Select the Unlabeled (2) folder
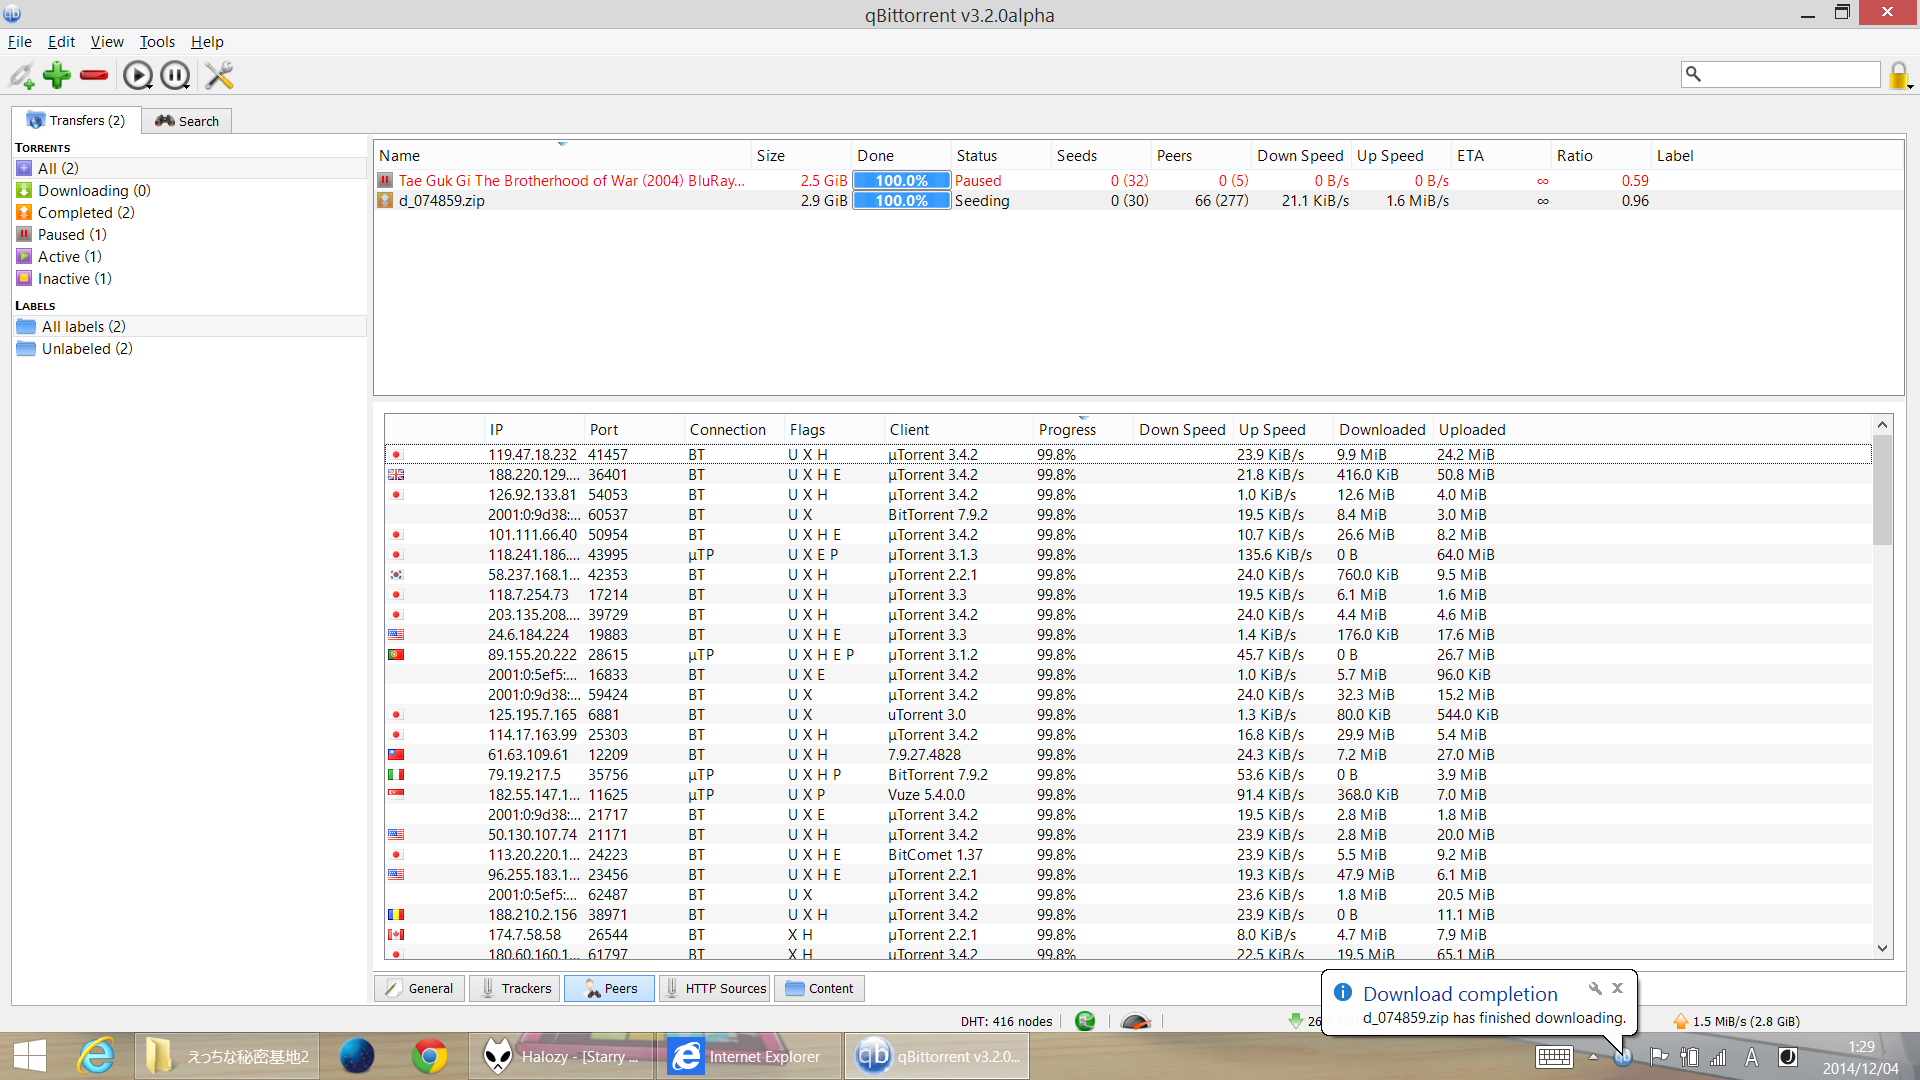This screenshot has width=1920, height=1080. click(190, 348)
